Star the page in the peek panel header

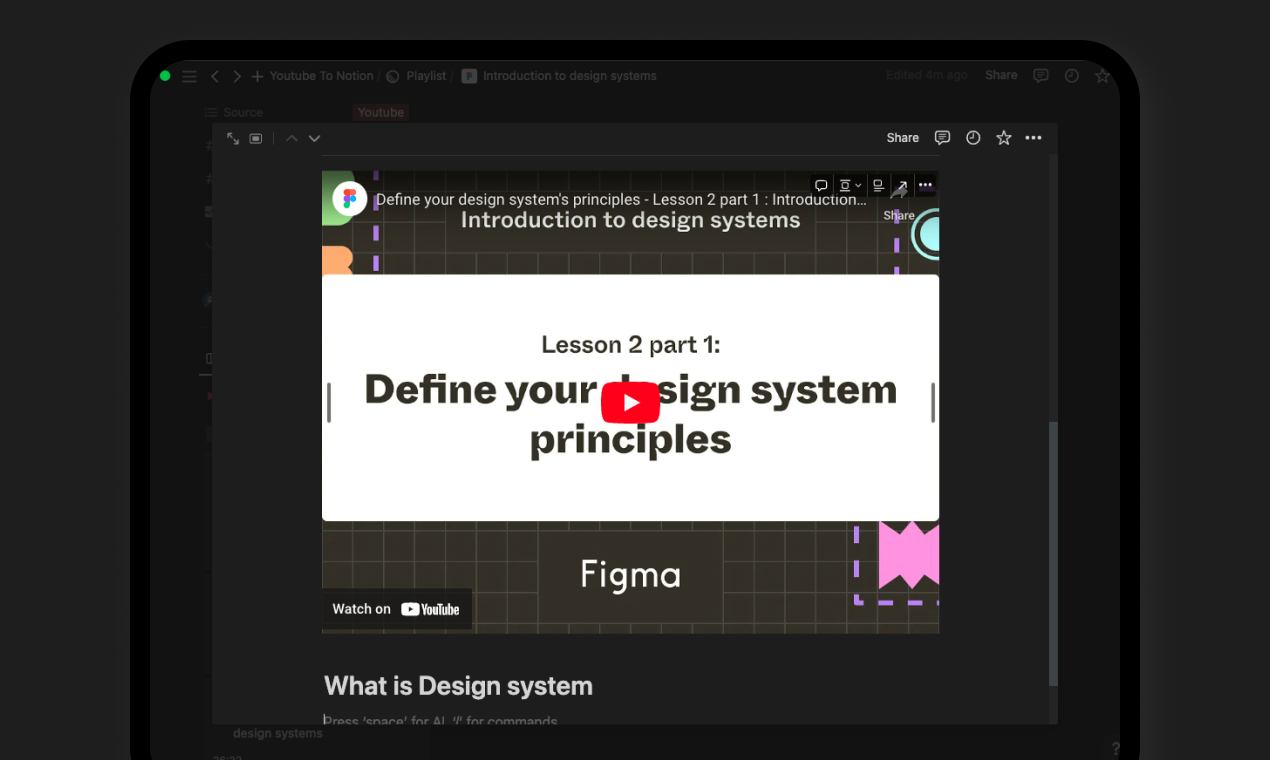[x=1004, y=138]
